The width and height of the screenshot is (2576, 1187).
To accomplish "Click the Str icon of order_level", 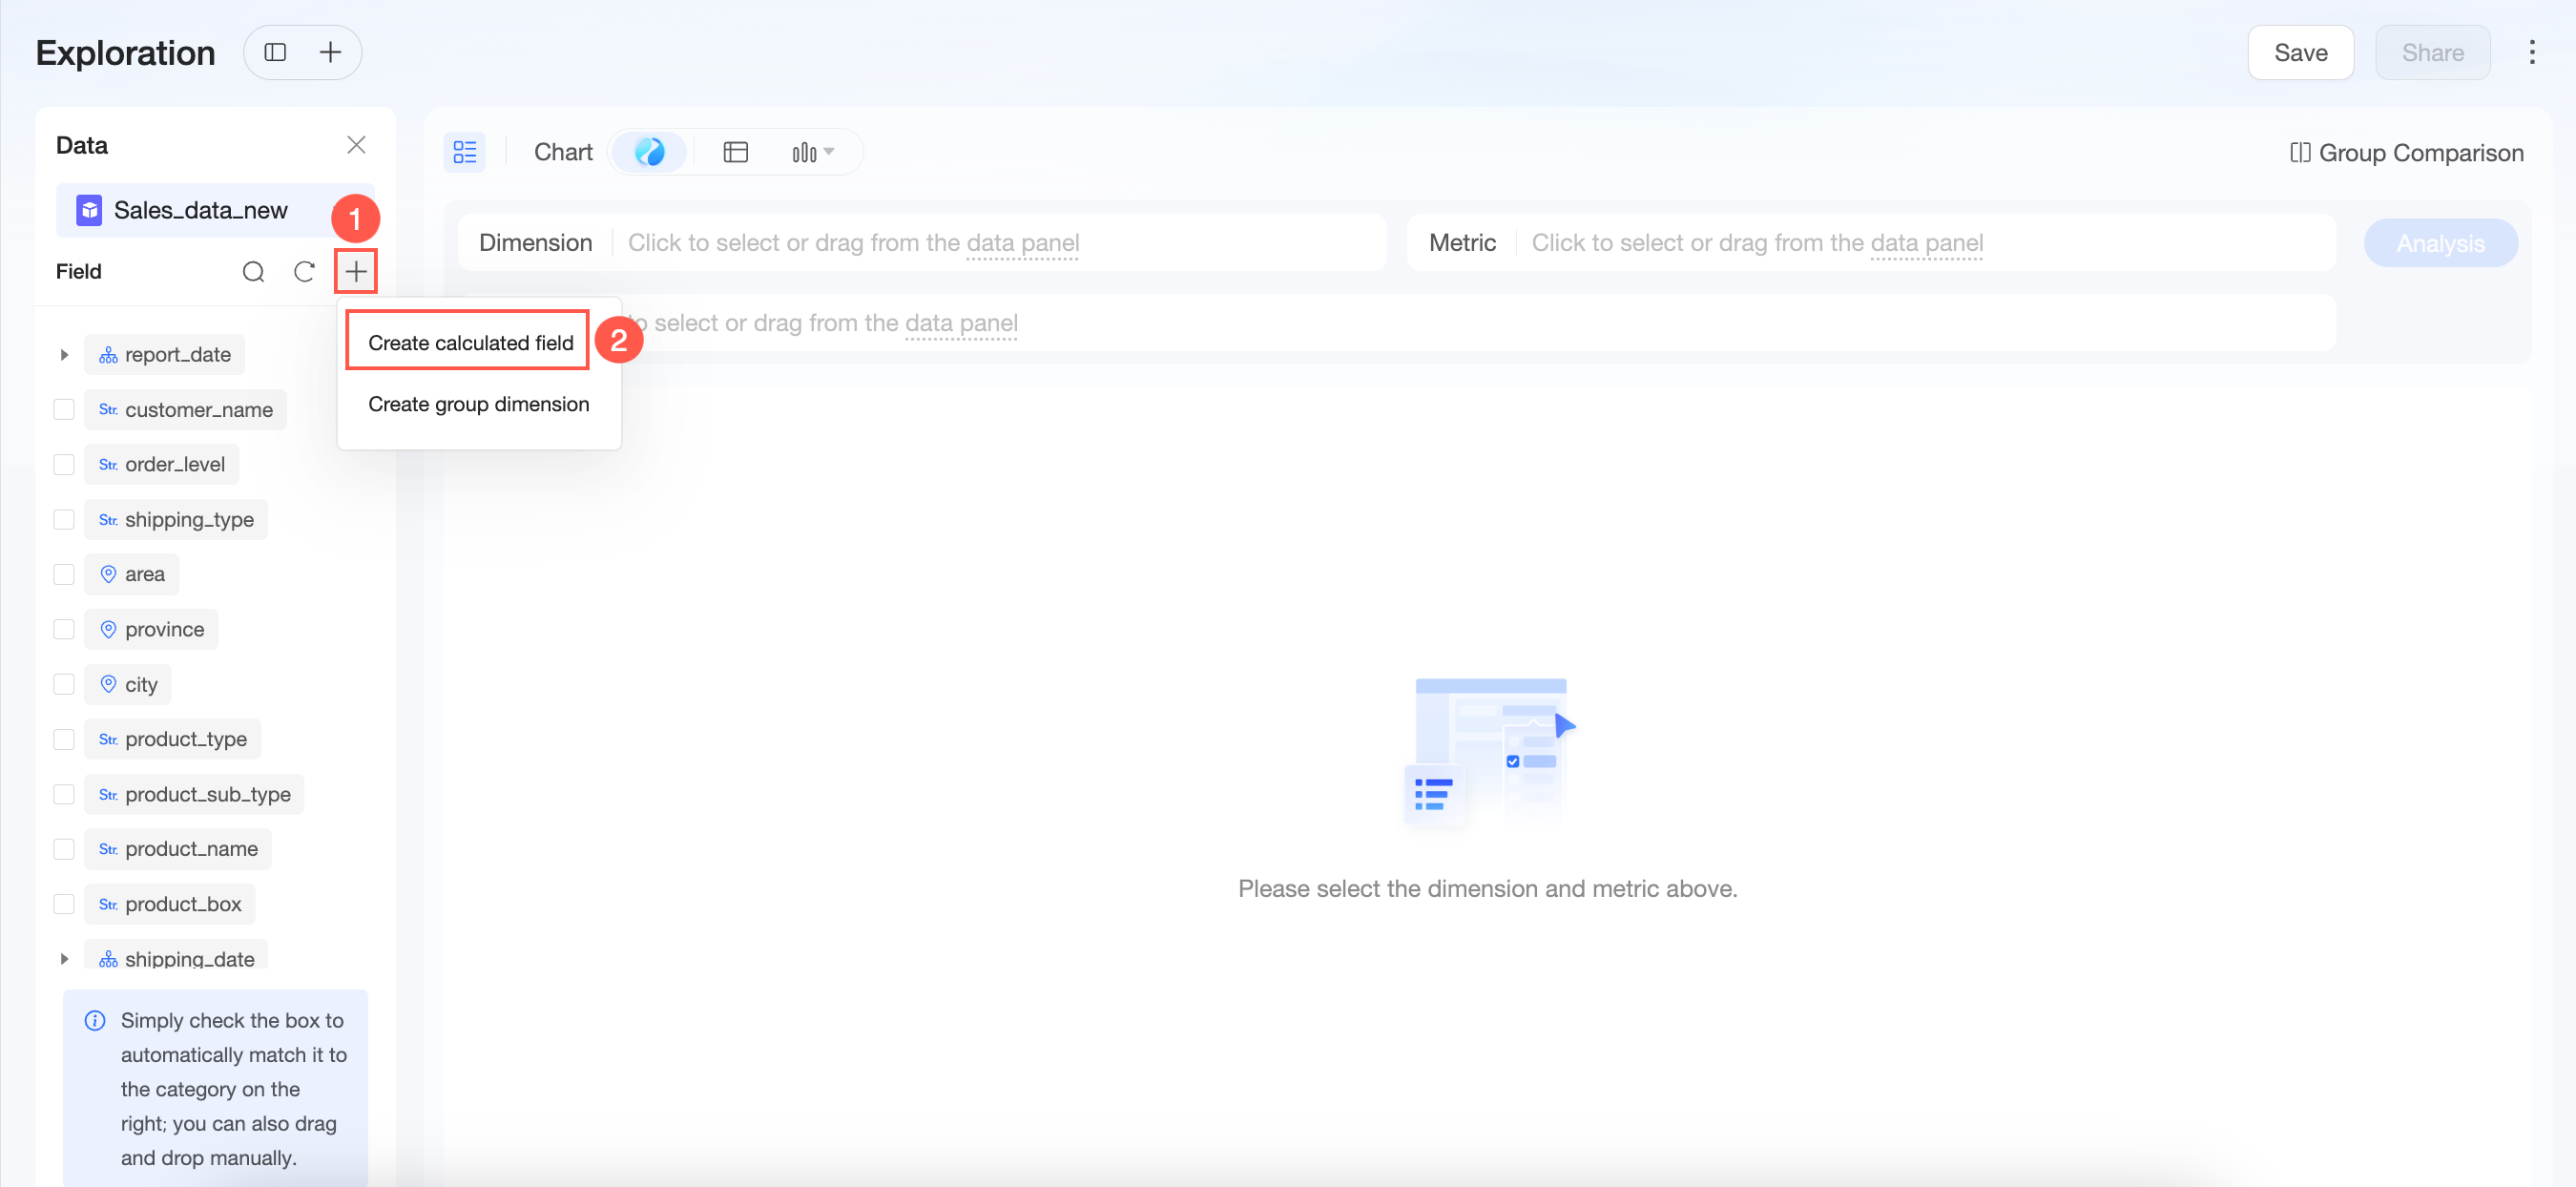I will pos(108,465).
